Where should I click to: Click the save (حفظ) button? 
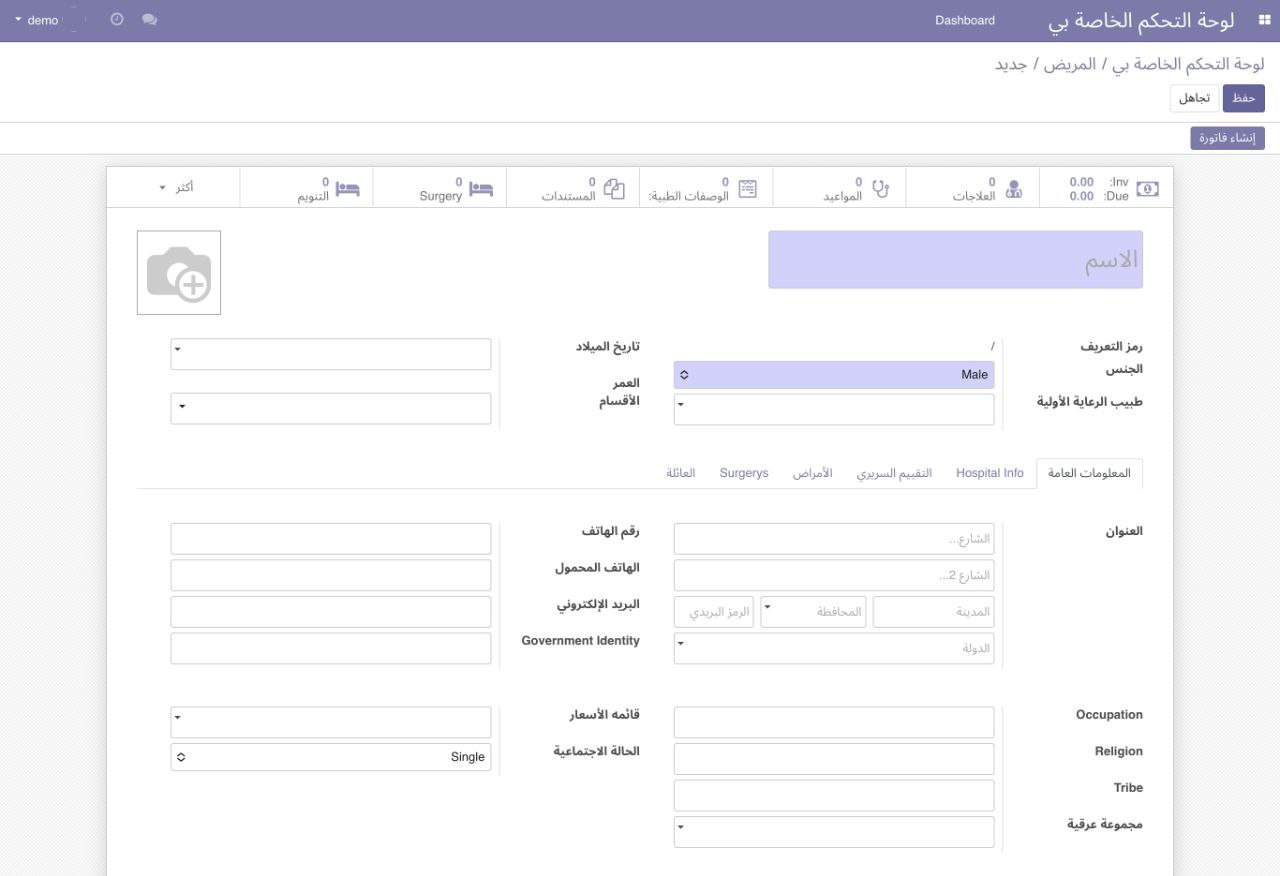tap(1243, 98)
